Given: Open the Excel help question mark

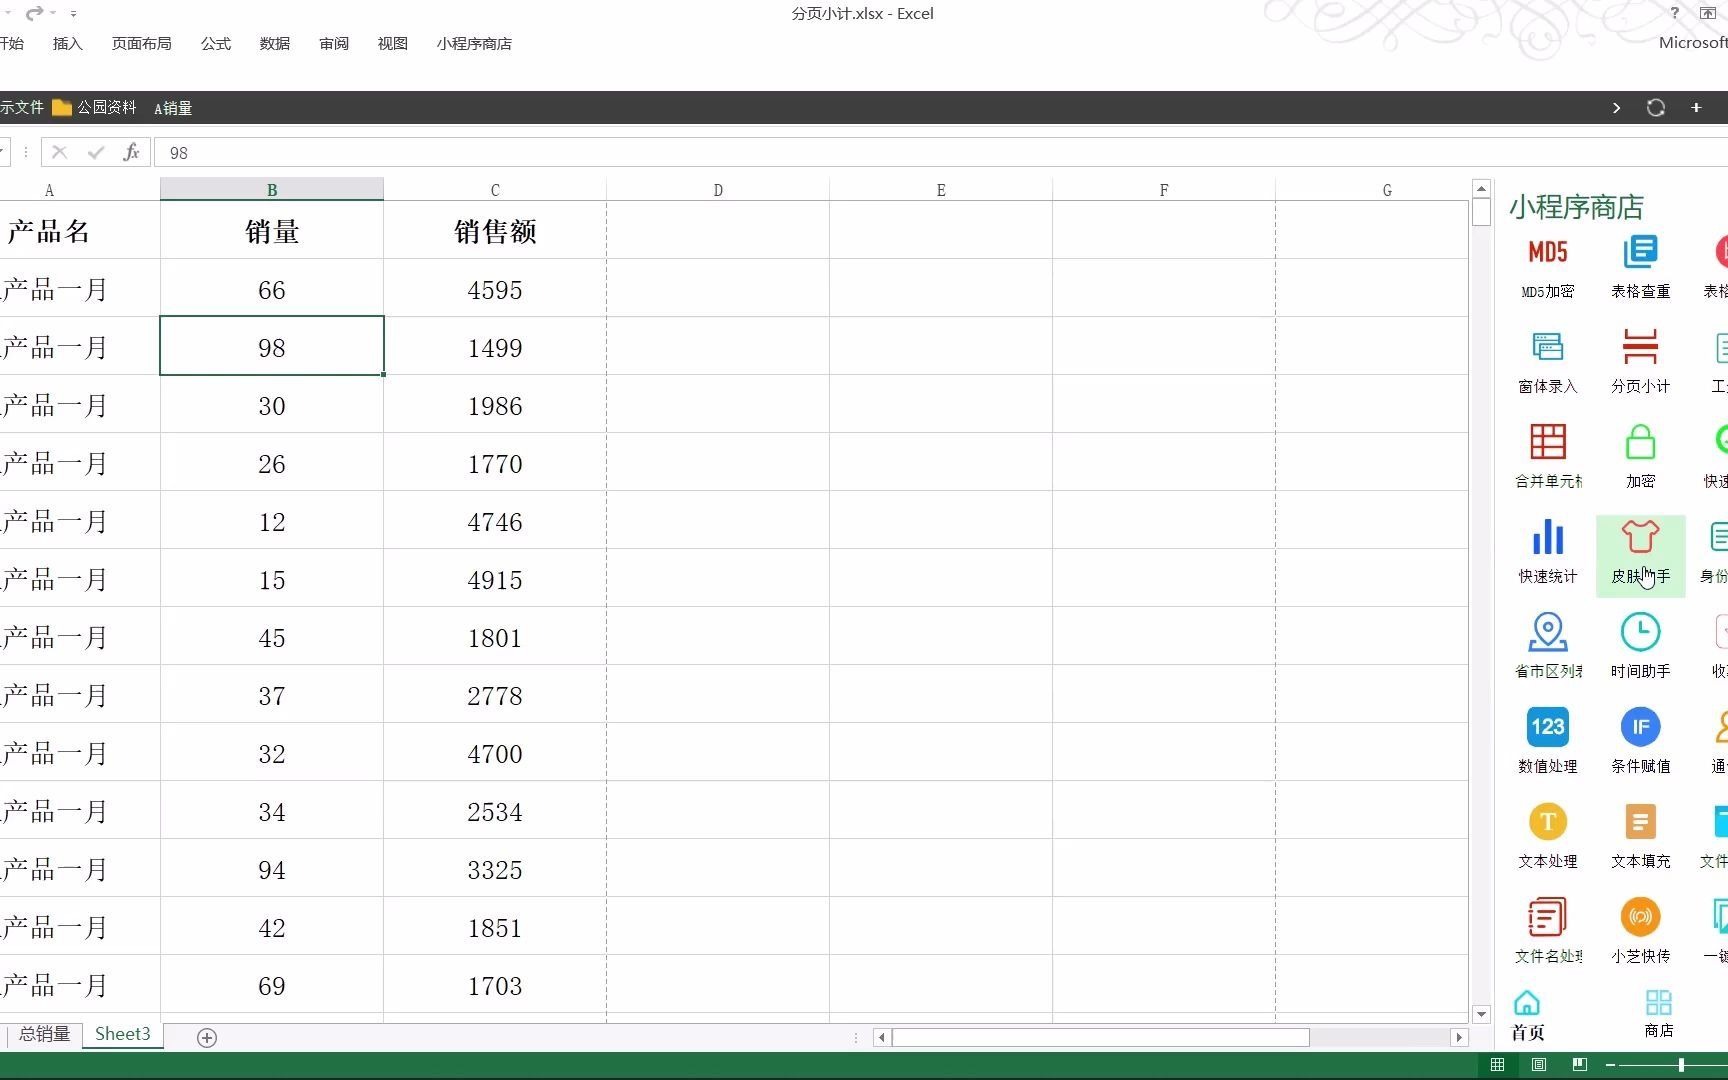Looking at the screenshot, I should click(1674, 13).
